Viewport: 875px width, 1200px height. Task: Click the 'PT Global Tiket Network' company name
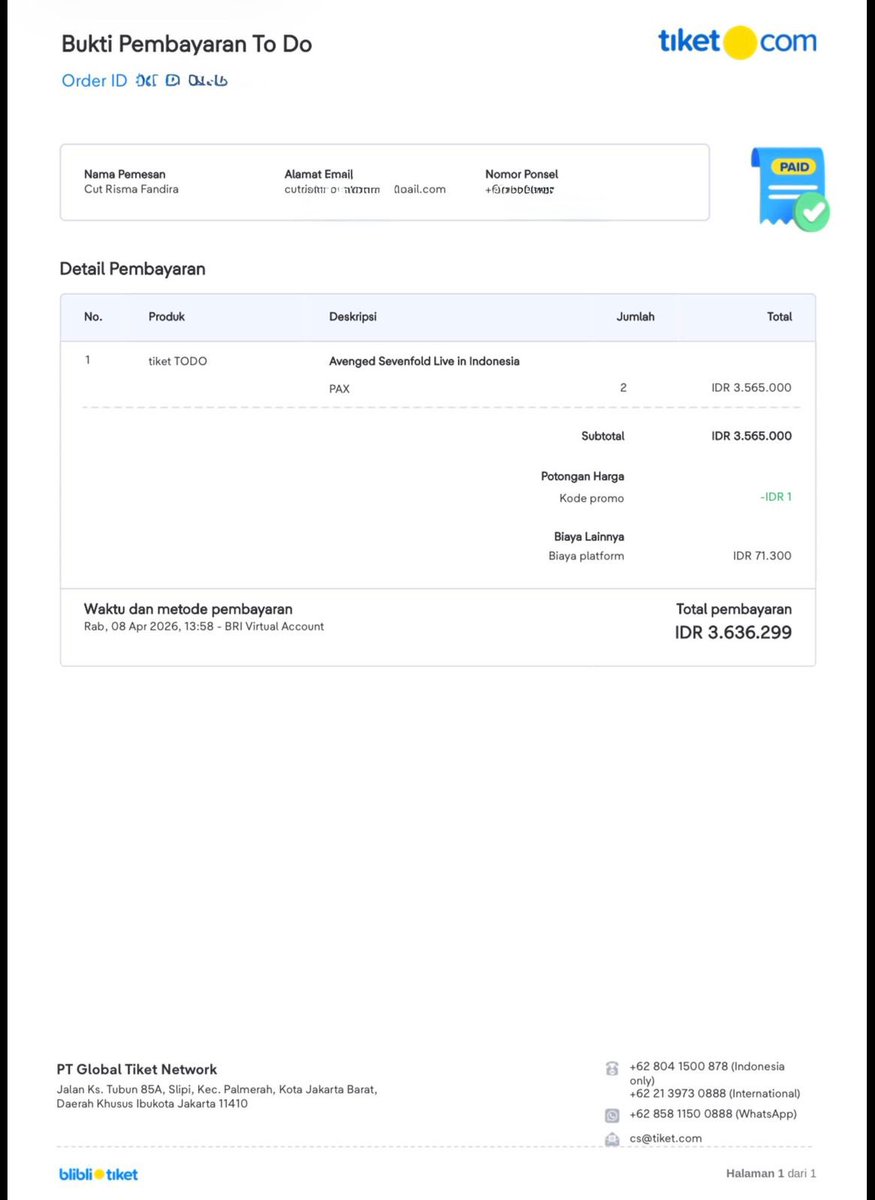(x=137, y=1069)
